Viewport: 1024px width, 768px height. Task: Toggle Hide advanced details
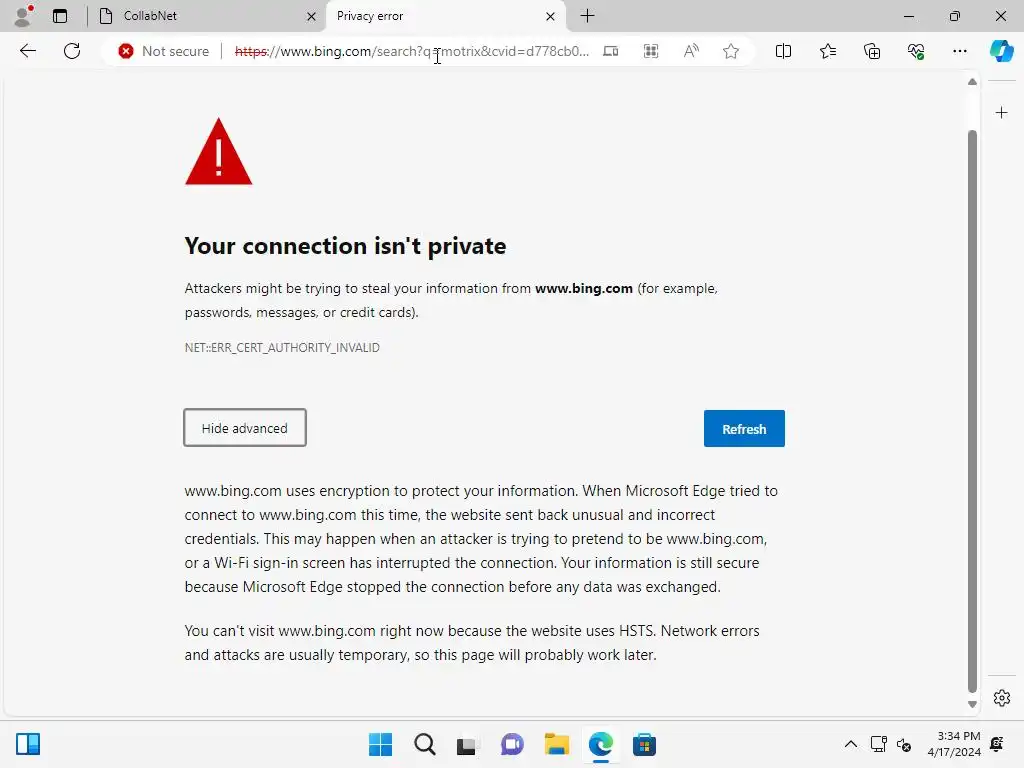245,428
